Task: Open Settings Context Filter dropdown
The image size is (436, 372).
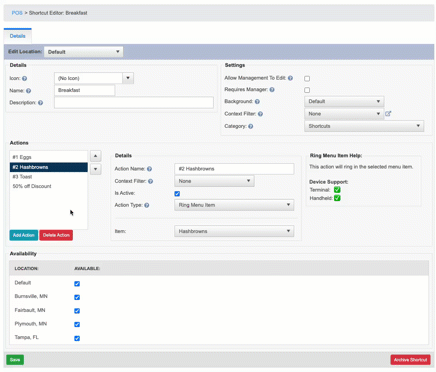Action: pos(344,114)
